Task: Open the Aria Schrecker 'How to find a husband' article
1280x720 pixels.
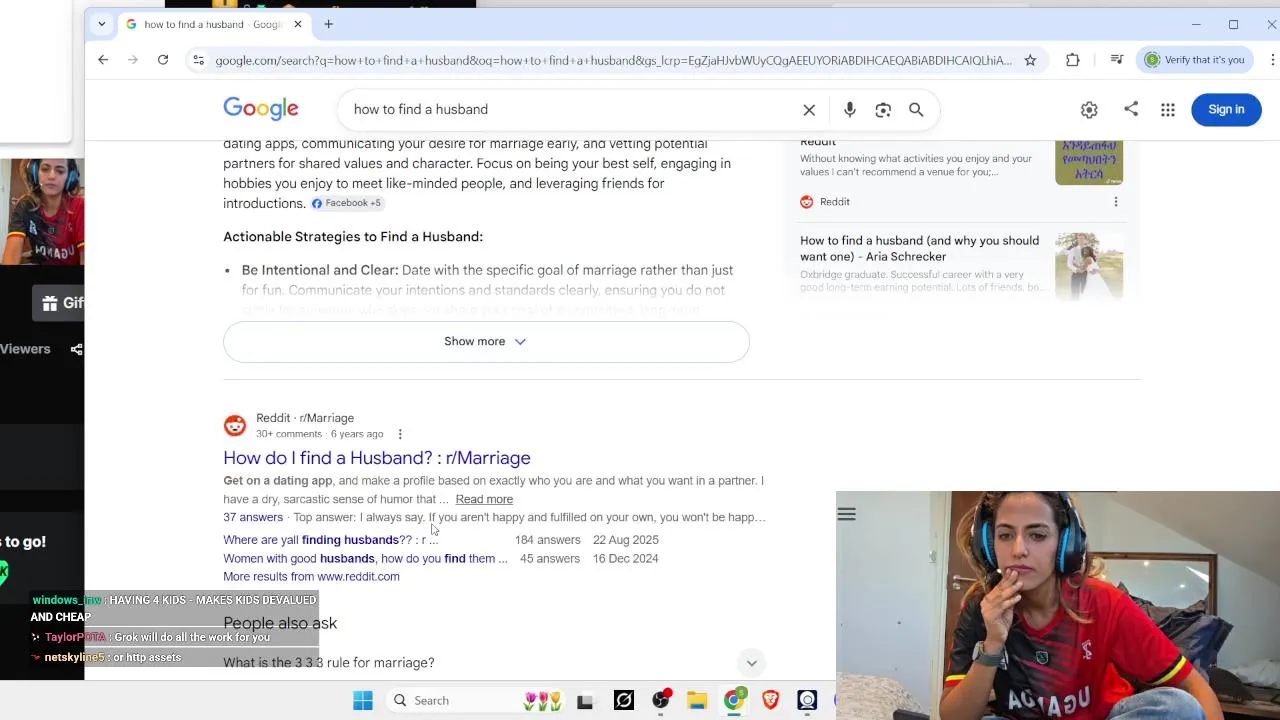Action: point(919,249)
